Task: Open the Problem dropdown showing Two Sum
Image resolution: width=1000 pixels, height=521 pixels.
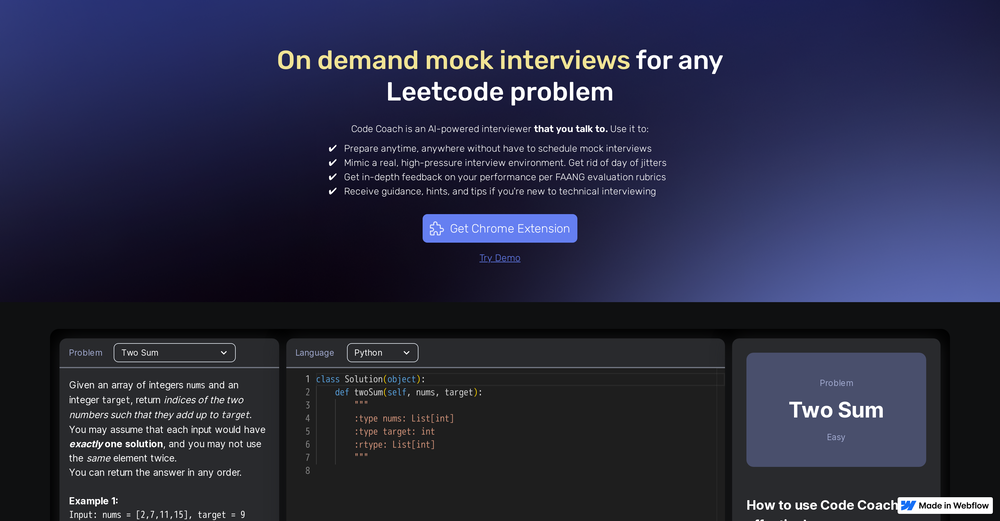Action: click(x=174, y=353)
